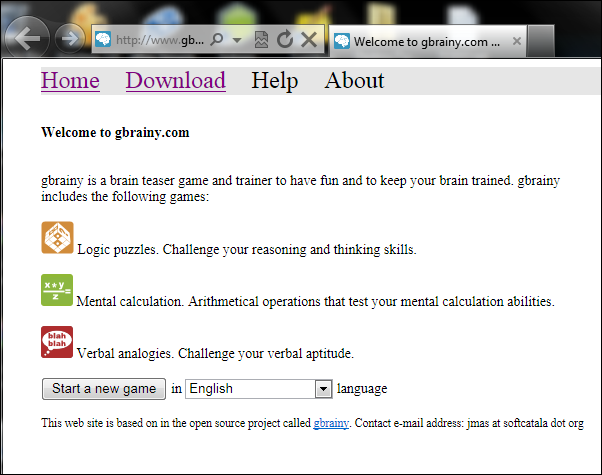The image size is (602, 475).
Task: Go forward with the browser Forward arrow
Action: (69, 38)
